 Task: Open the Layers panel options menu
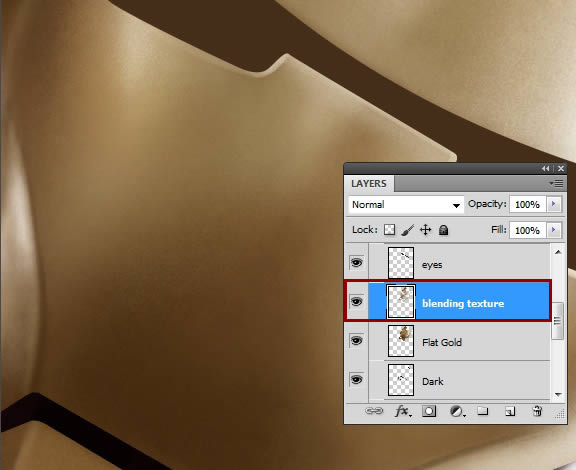pyautogui.click(x=556, y=183)
